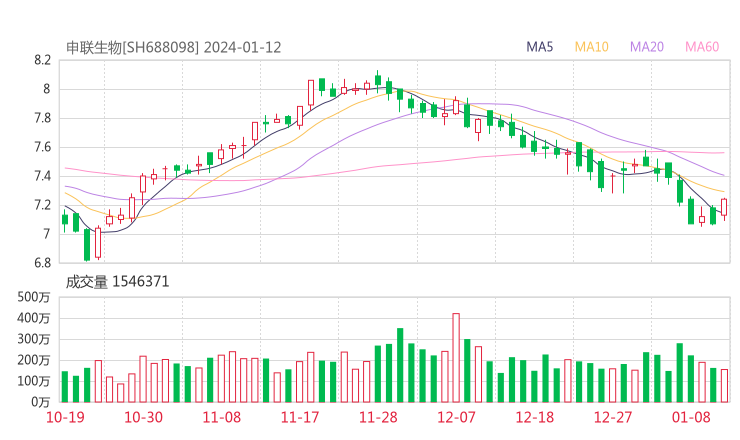This screenshot has width=740, height=440.
Task: Click the 01-08 date axis label
Action: (691, 417)
